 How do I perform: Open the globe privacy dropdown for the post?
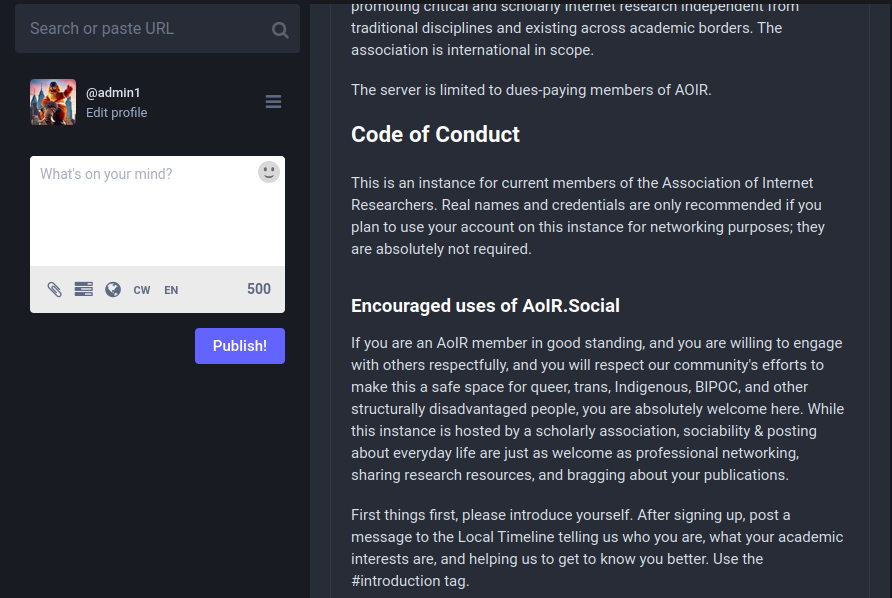point(112,289)
